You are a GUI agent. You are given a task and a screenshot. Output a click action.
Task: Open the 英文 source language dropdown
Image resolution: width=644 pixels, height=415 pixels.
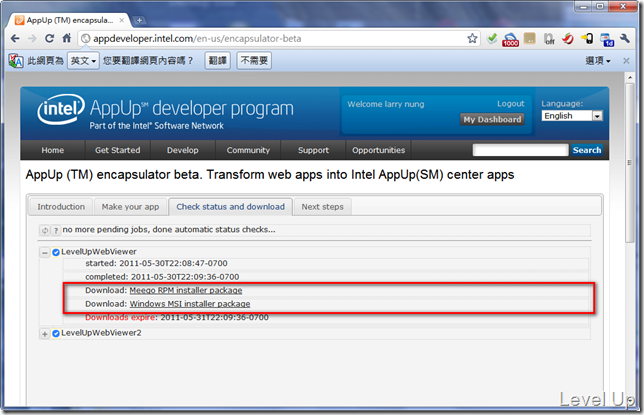coord(83,61)
